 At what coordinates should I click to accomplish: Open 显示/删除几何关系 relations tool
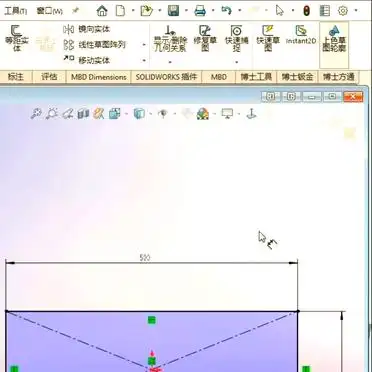170,39
